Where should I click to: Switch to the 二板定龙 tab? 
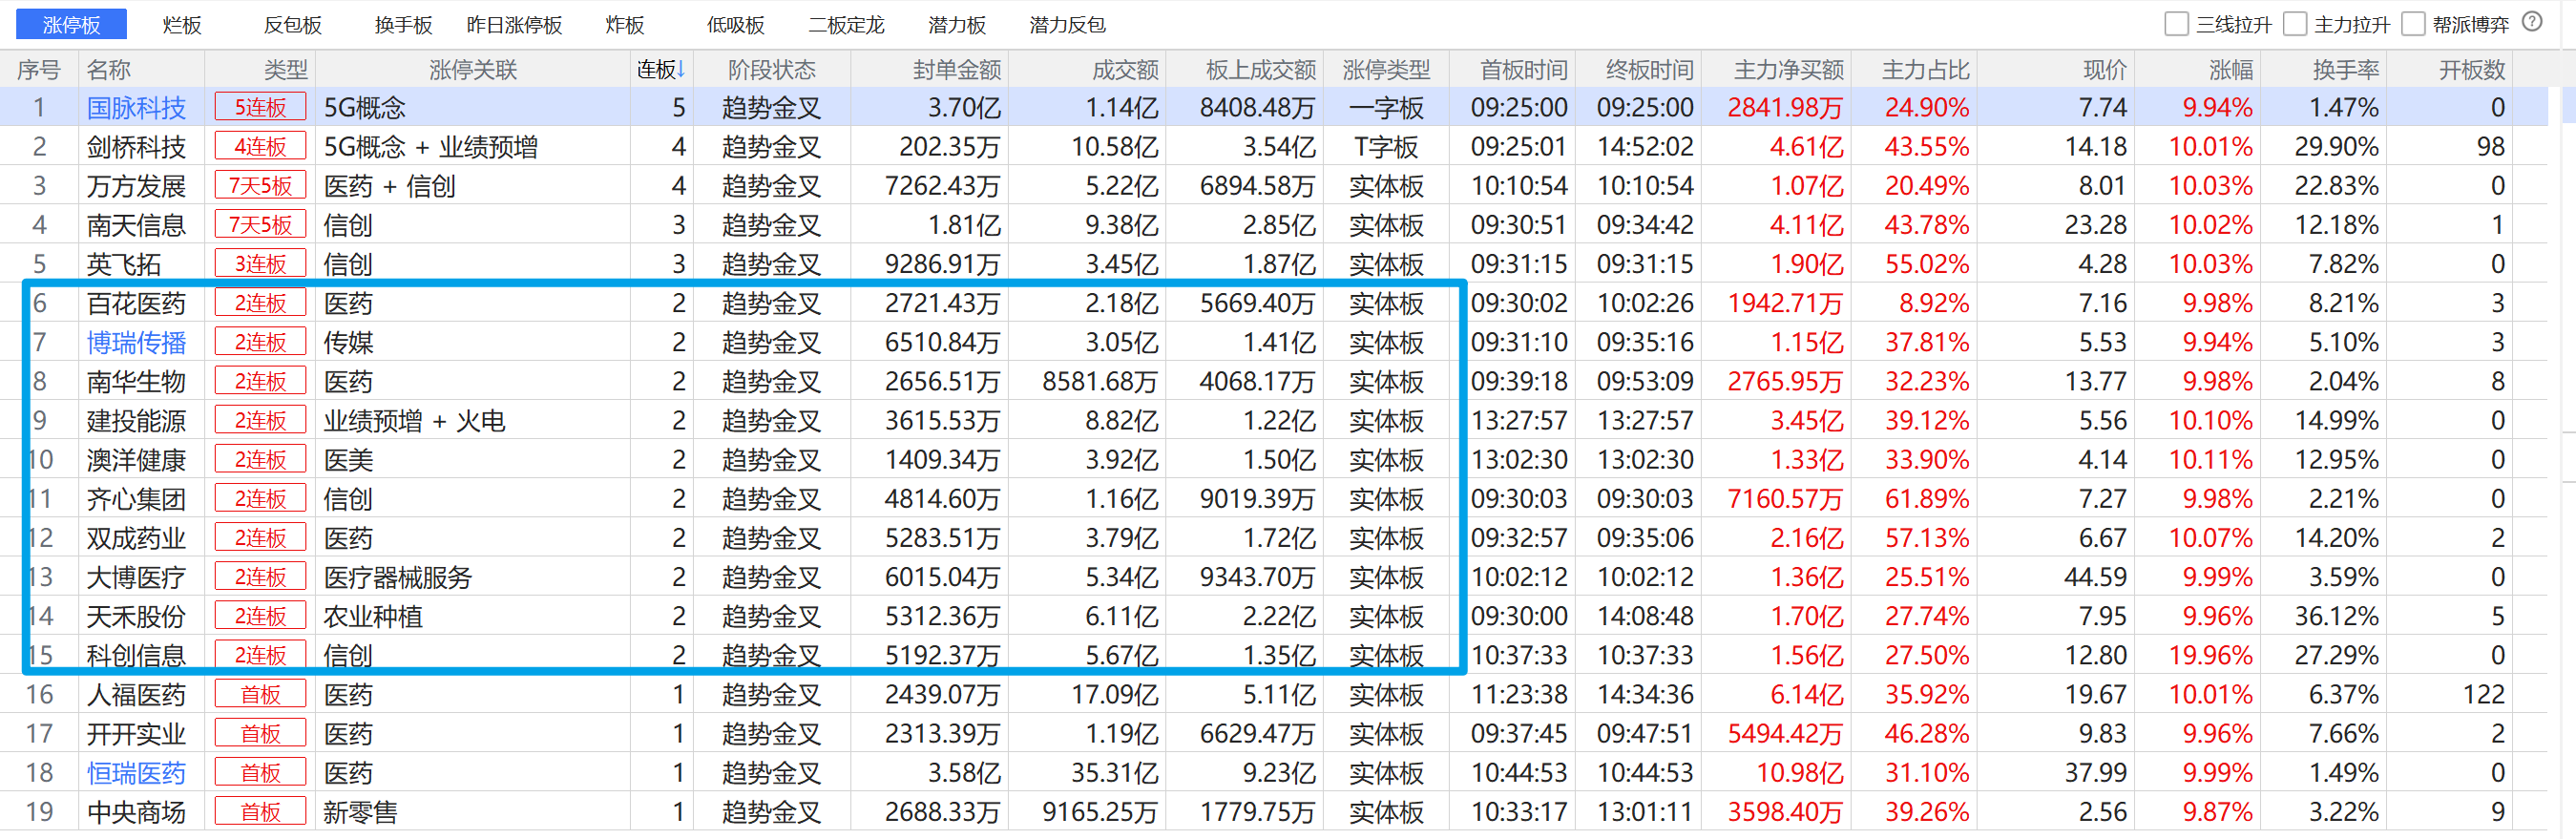click(846, 24)
